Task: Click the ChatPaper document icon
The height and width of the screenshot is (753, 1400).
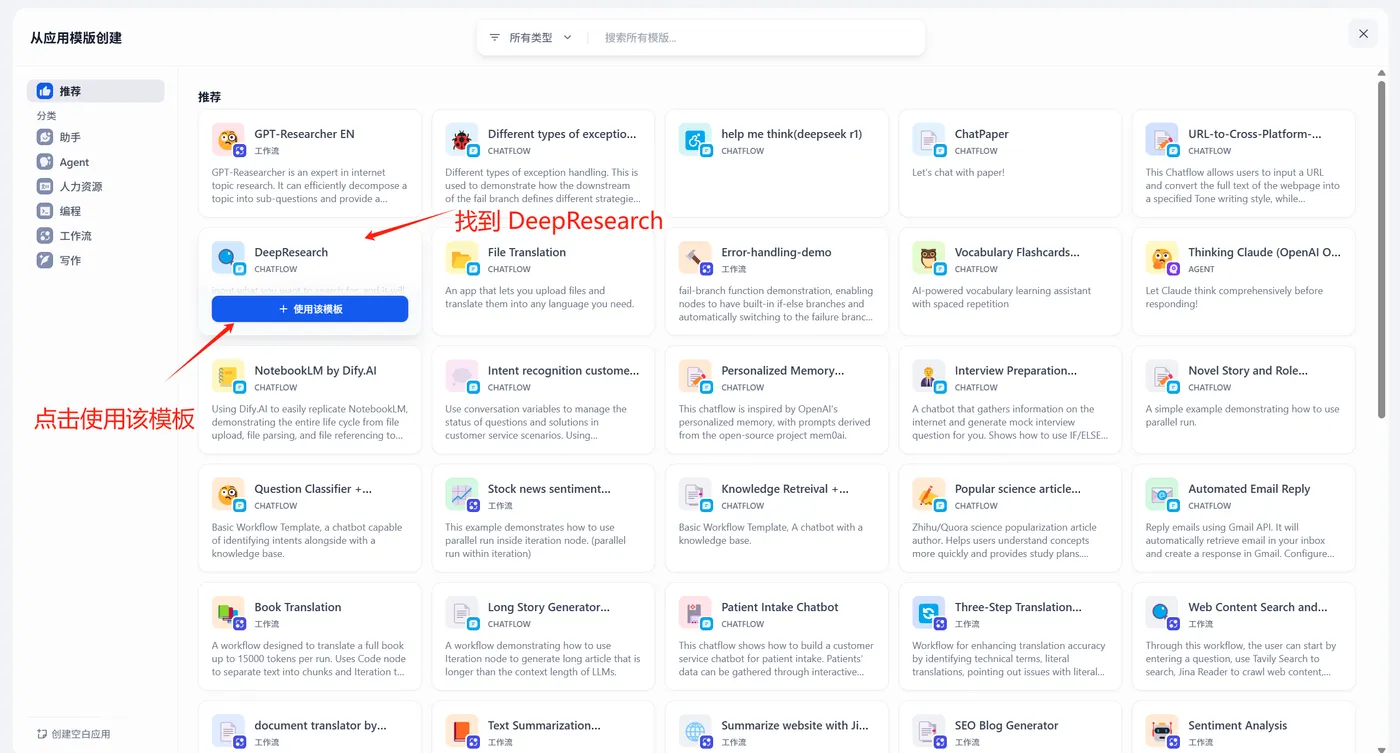Action: [928, 139]
